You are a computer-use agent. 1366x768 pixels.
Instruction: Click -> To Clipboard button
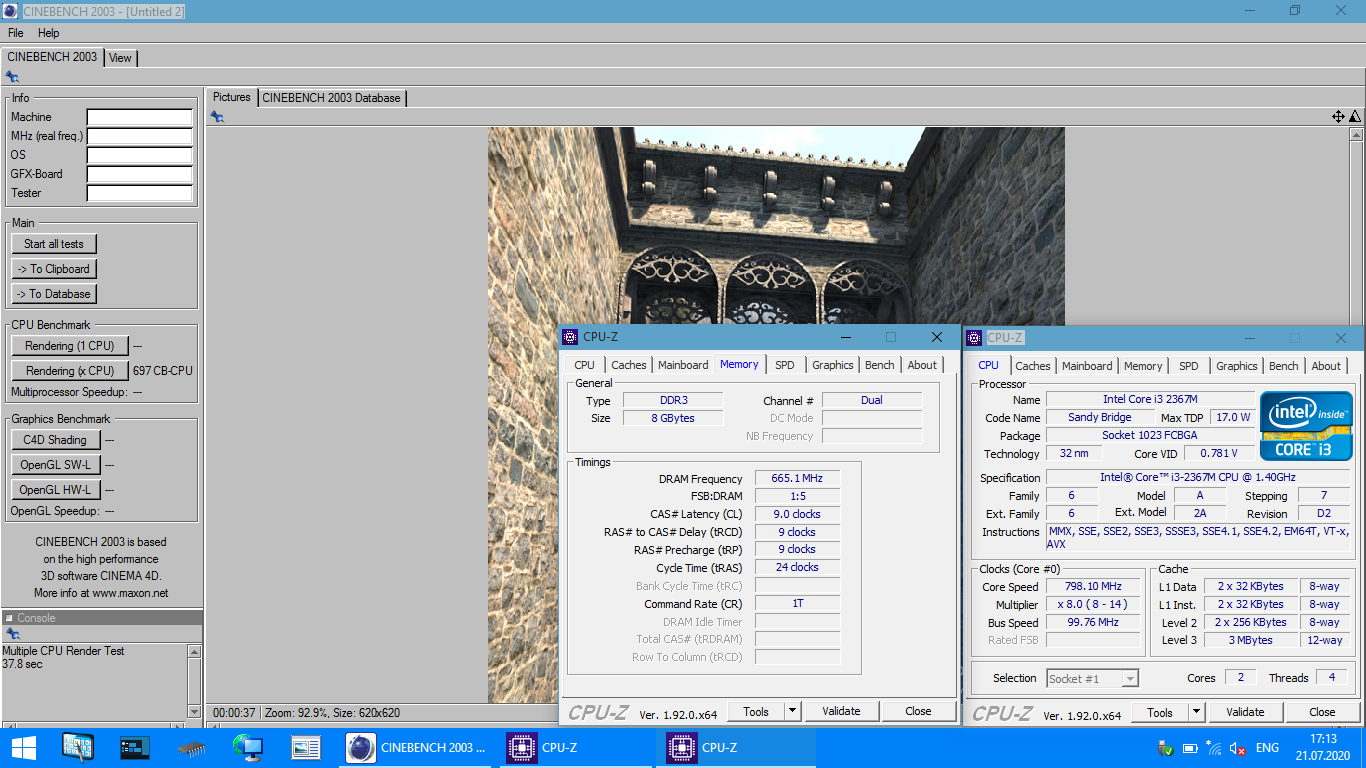coord(54,269)
